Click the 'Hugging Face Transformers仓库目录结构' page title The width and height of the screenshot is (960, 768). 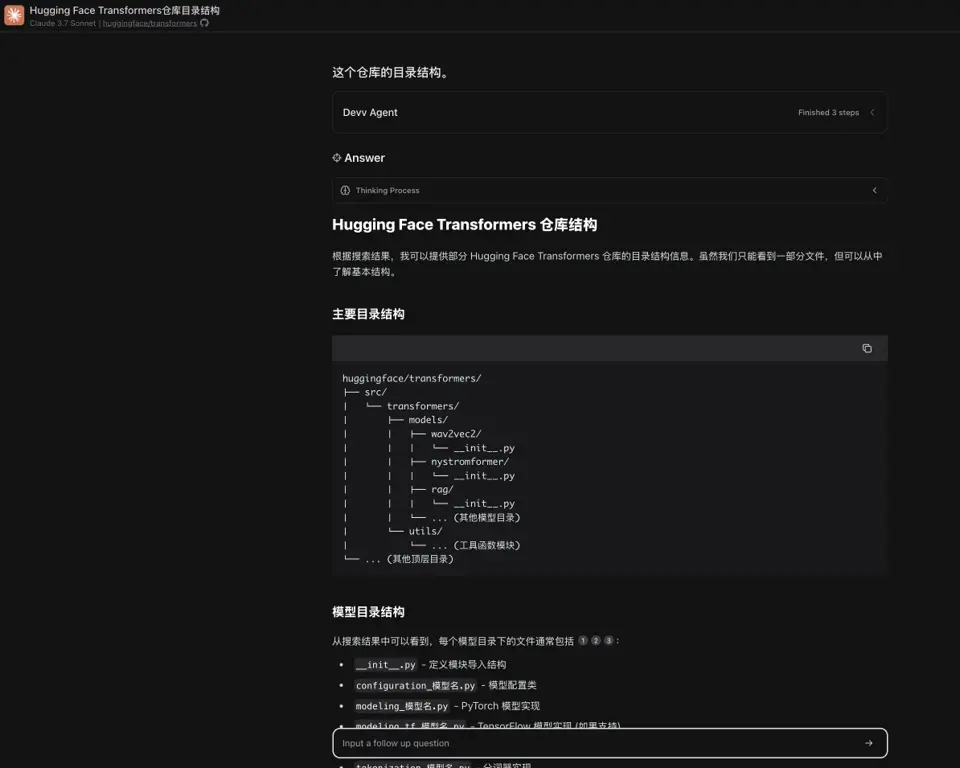coord(124,10)
